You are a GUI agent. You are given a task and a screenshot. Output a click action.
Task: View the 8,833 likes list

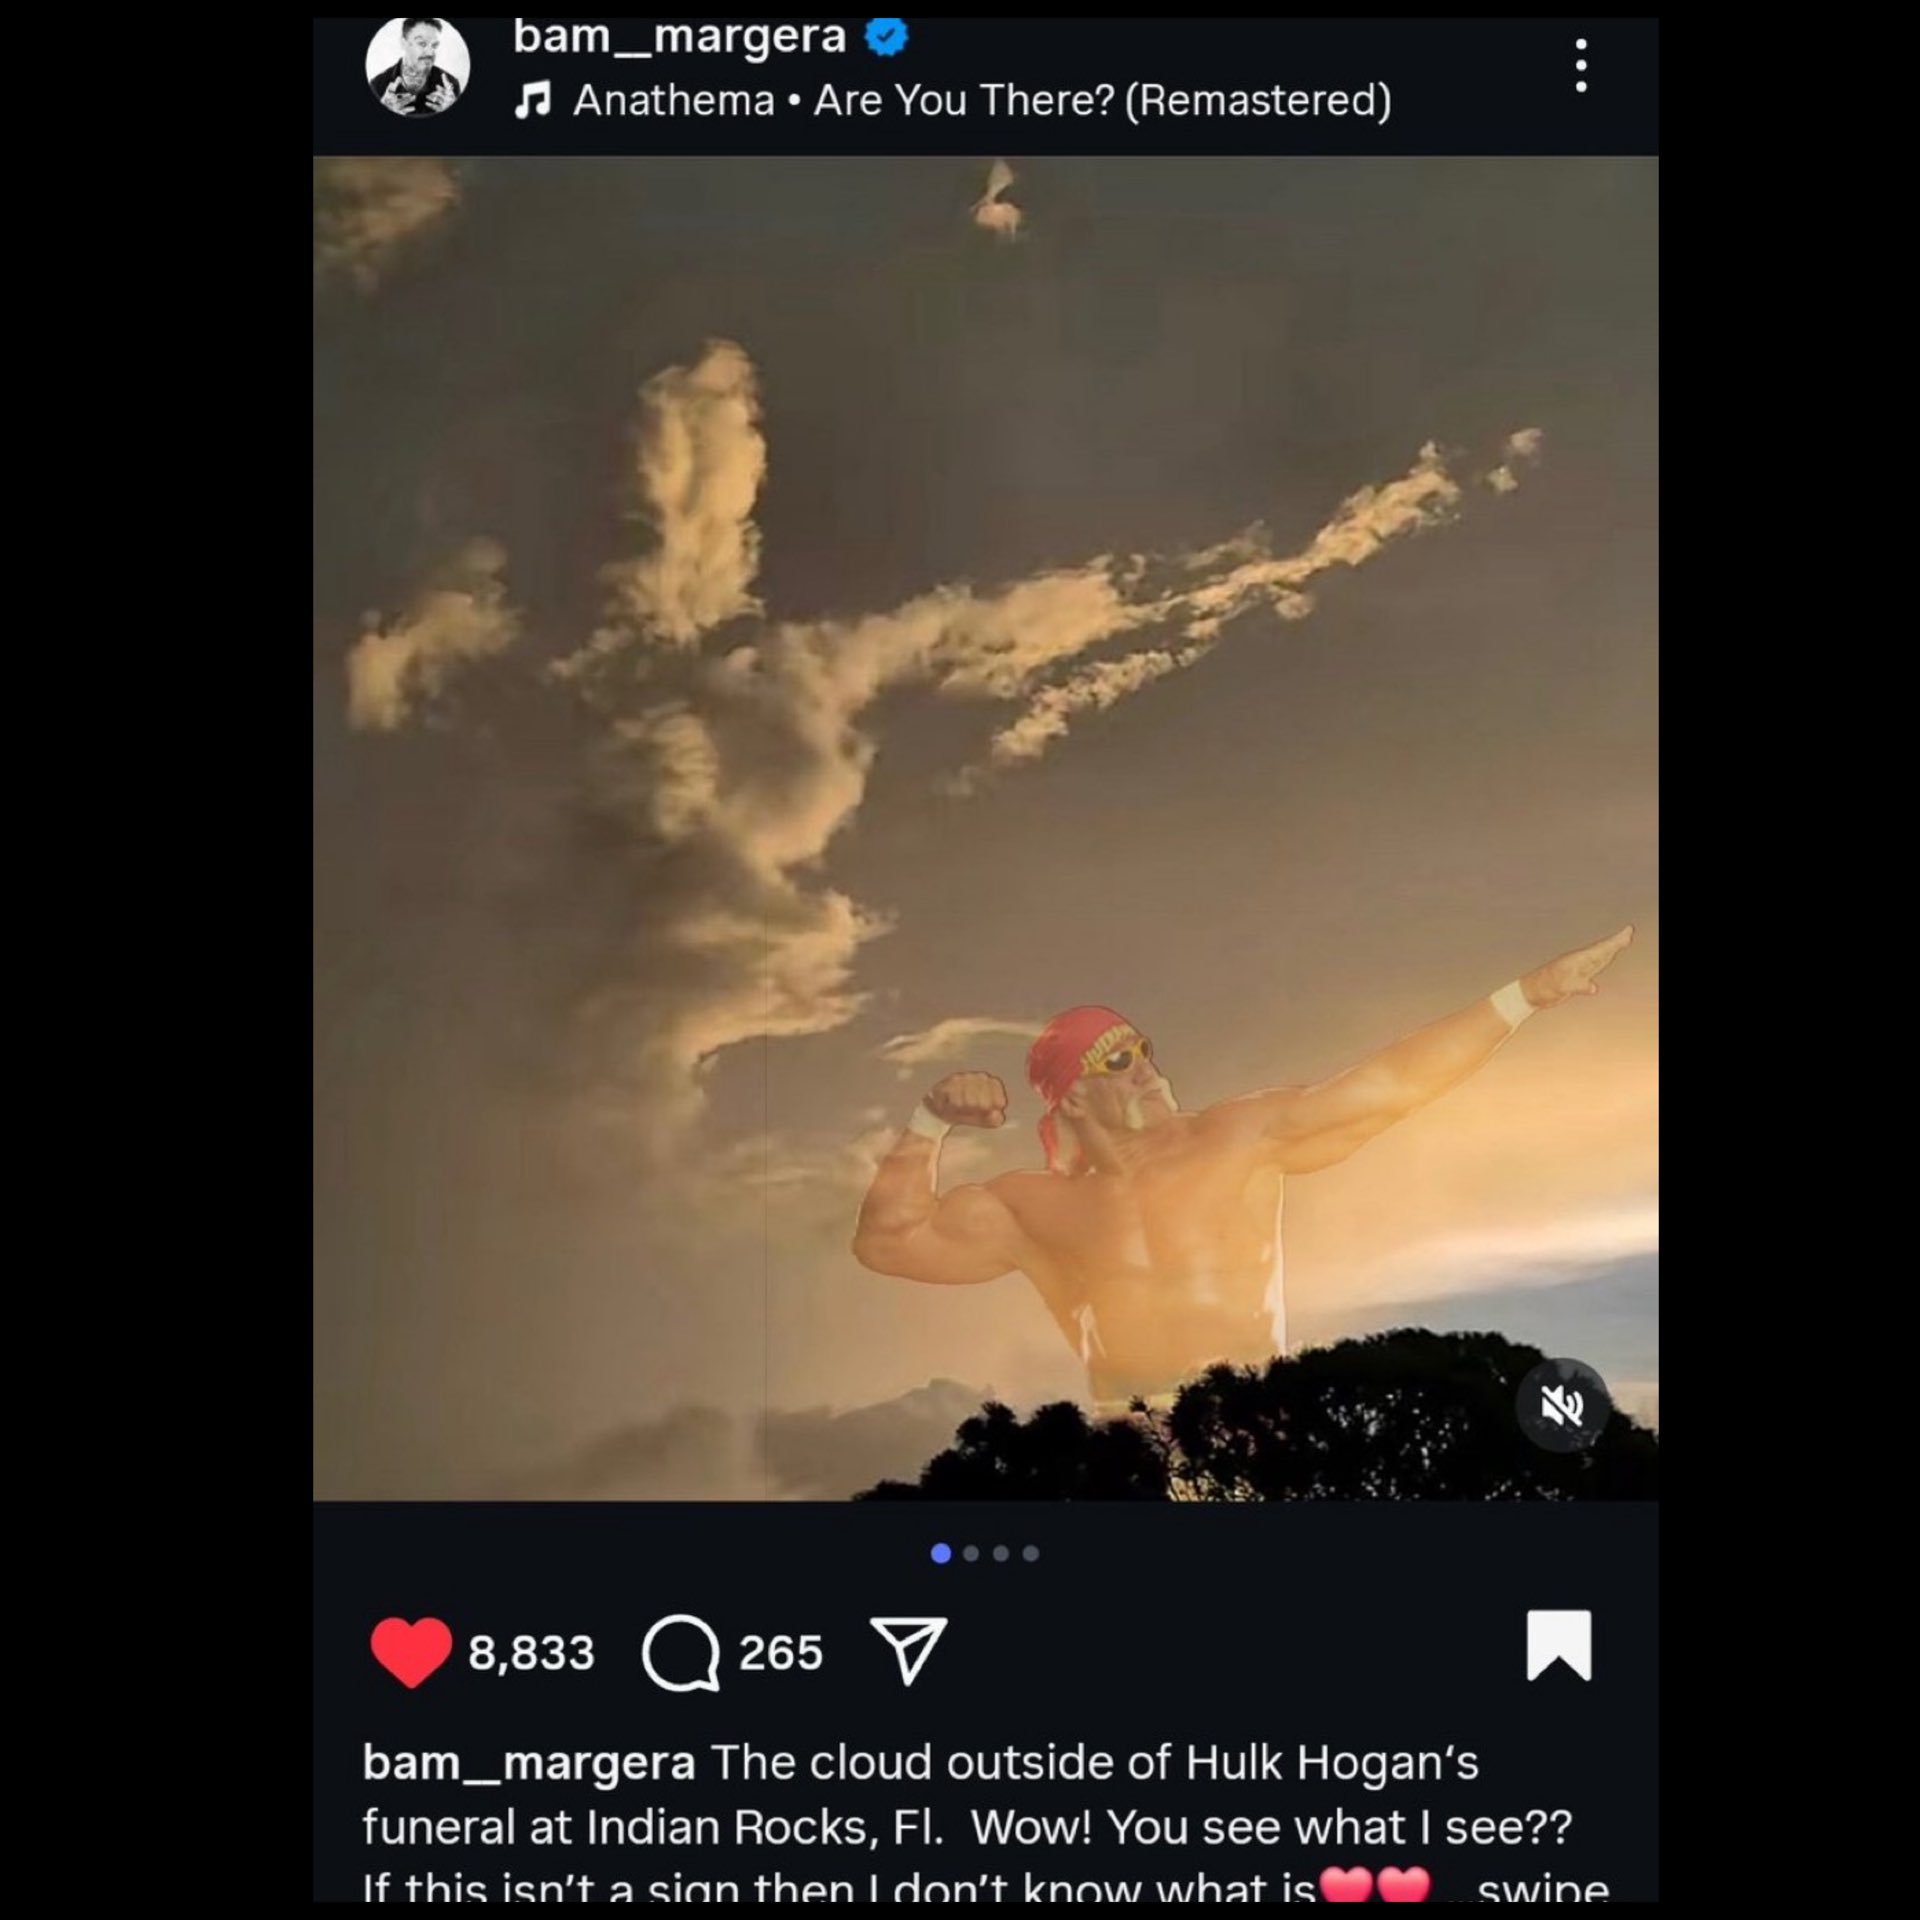pos(531,1653)
